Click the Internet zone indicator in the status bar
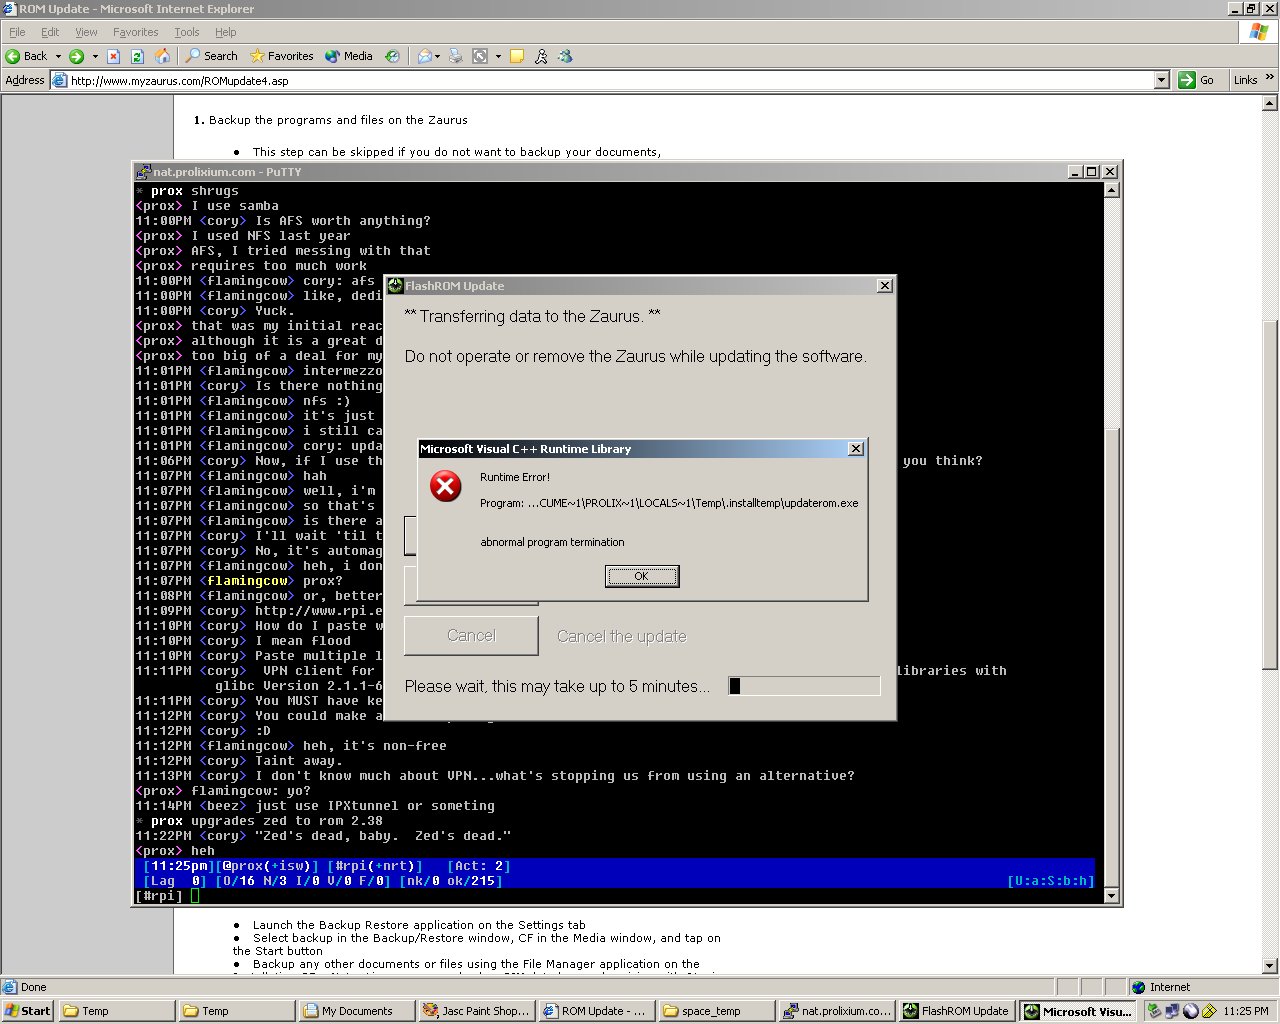 [1160, 987]
